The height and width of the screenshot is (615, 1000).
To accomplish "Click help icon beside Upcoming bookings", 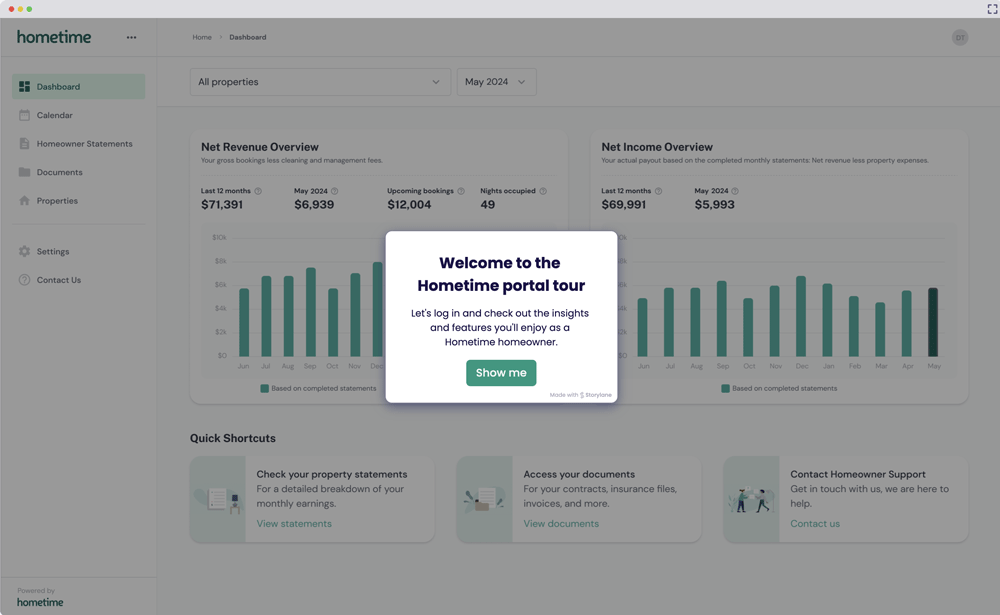I will (x=461, y=191).
